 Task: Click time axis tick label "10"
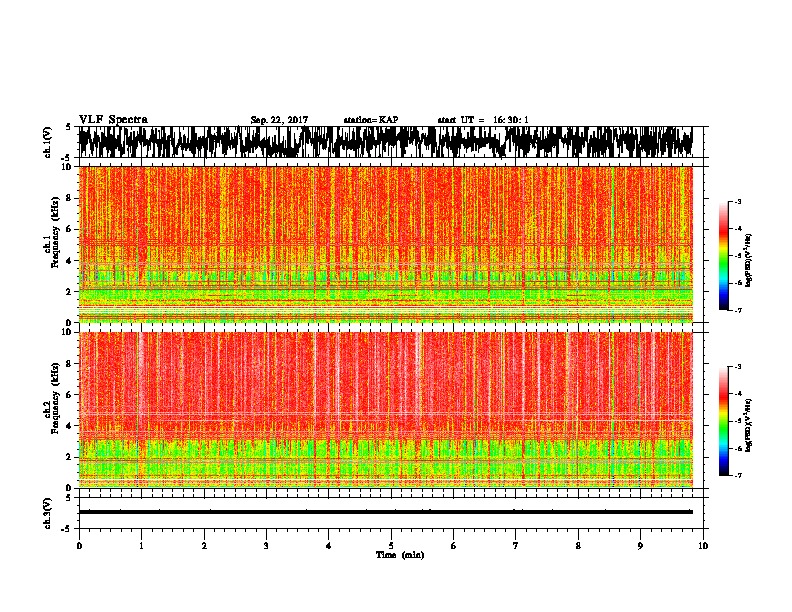(x=703, y=546)
